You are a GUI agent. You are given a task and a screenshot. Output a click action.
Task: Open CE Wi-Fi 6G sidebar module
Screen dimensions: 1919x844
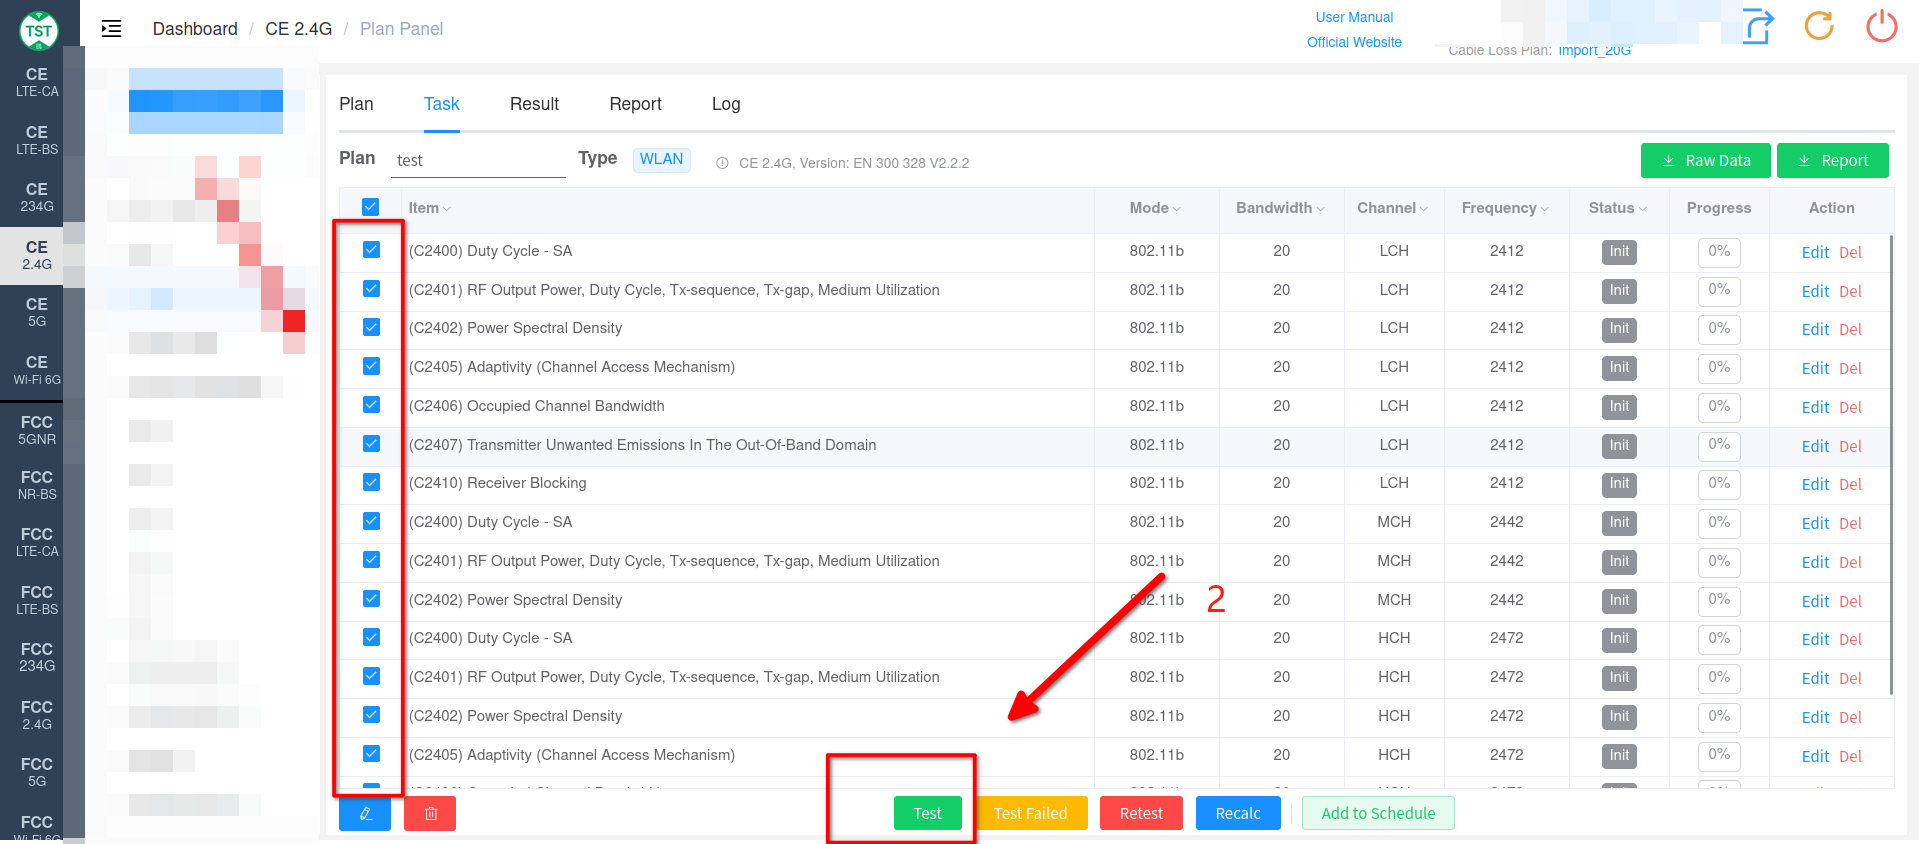[37, 370]
